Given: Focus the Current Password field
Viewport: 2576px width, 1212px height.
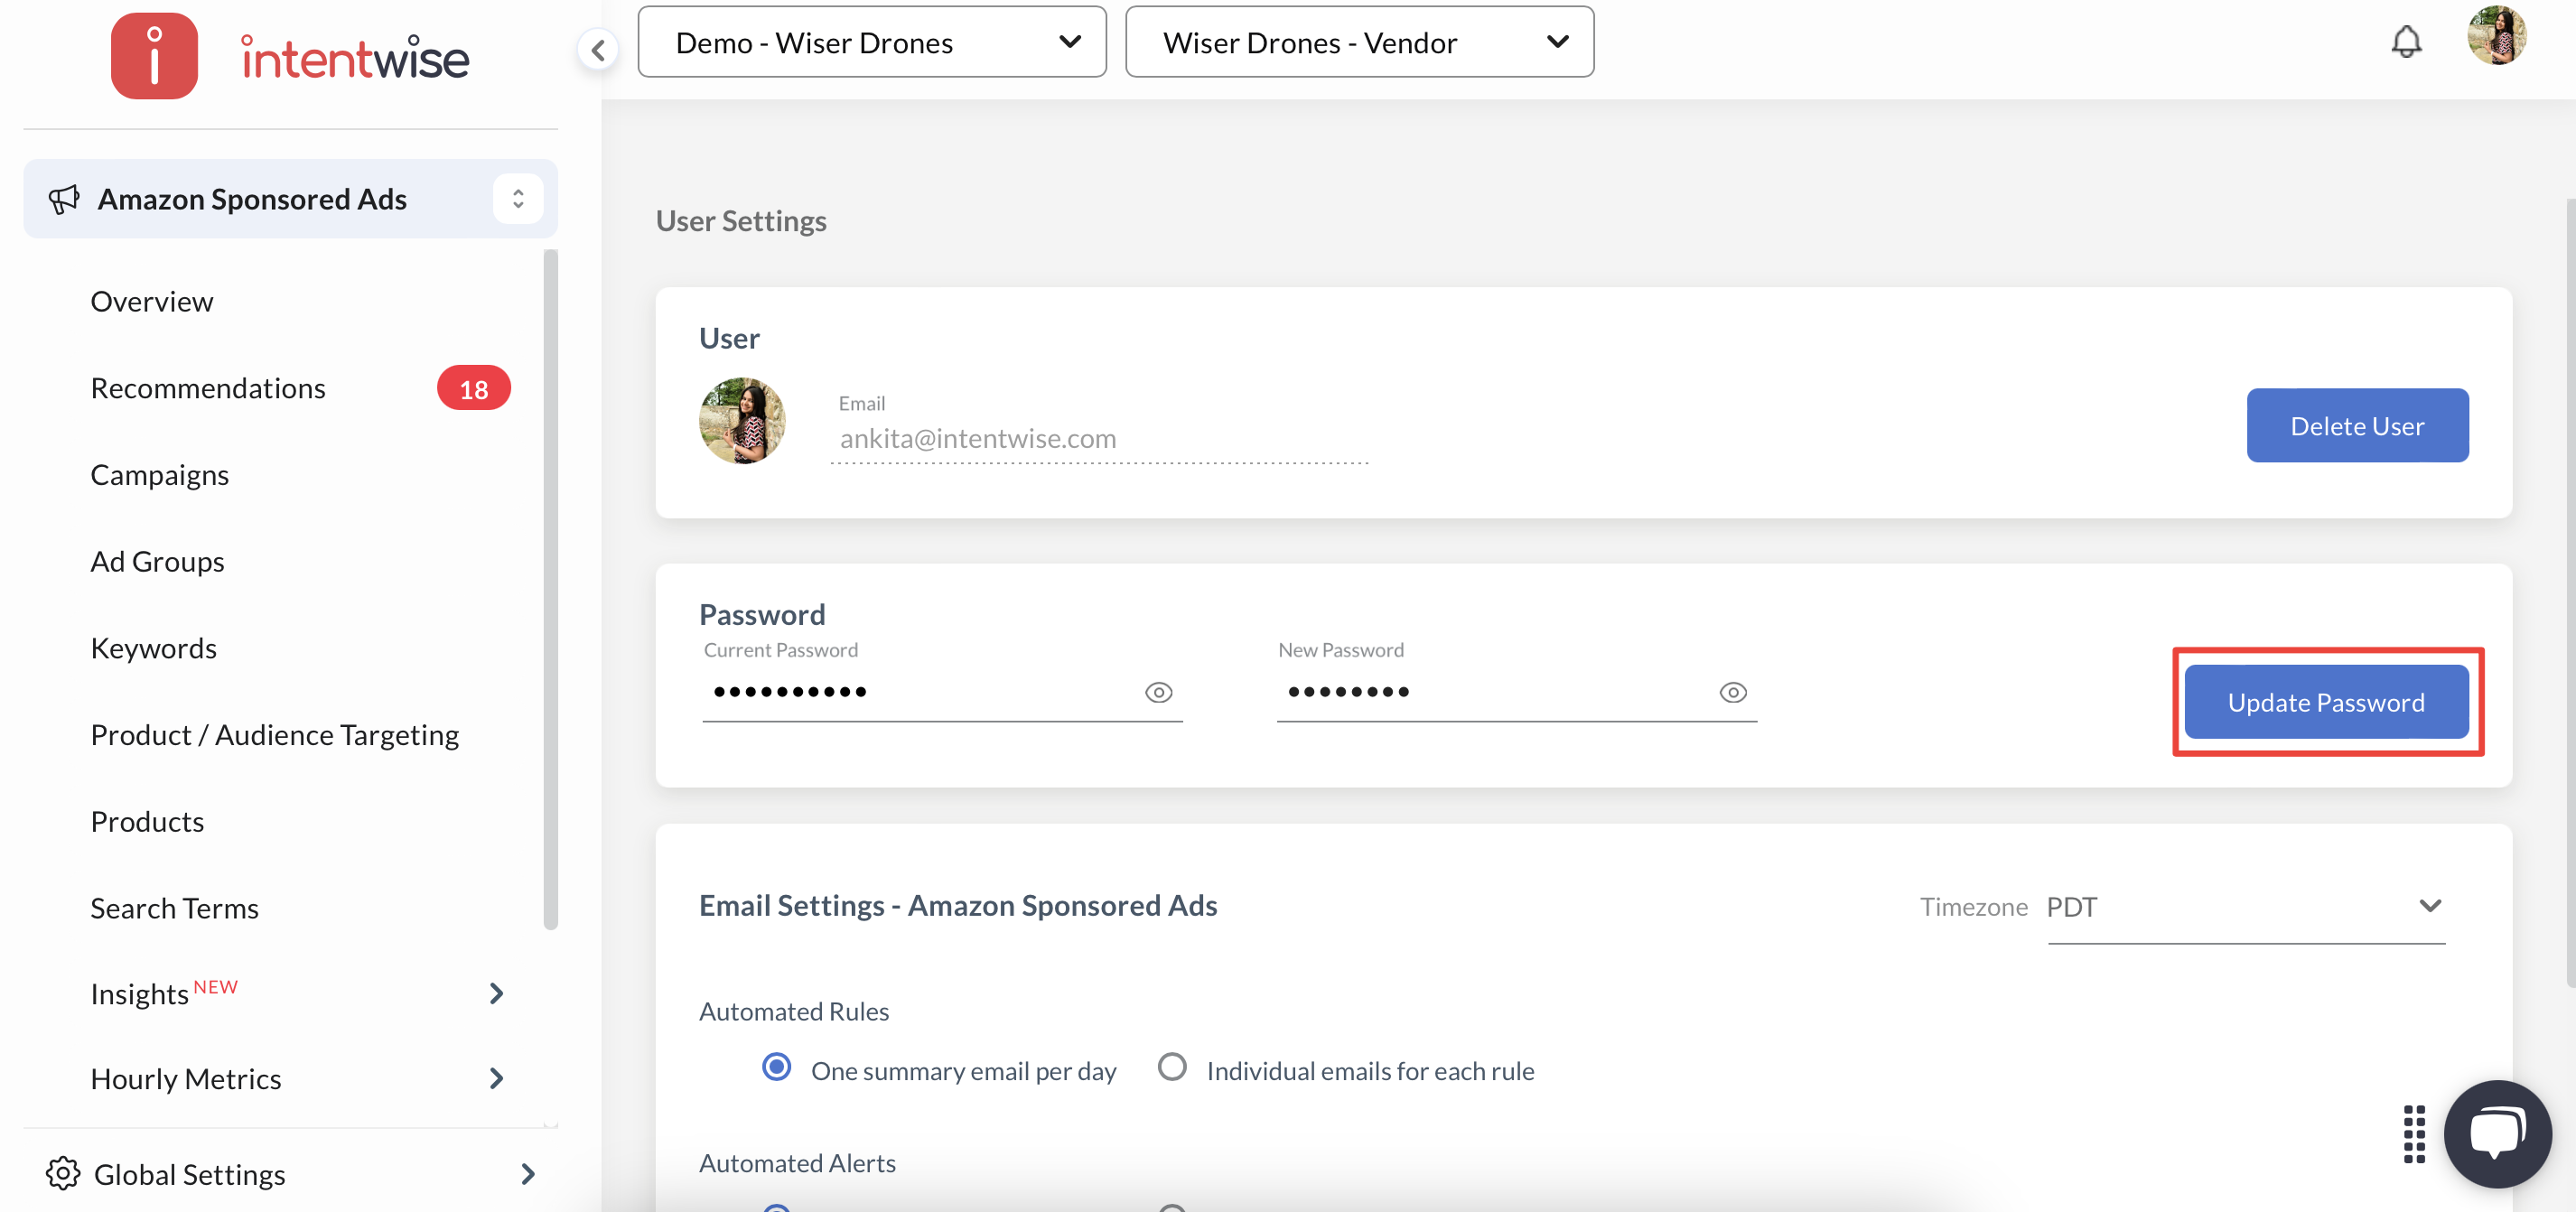Looking at the screenshot, I should [x=942, y=692].
